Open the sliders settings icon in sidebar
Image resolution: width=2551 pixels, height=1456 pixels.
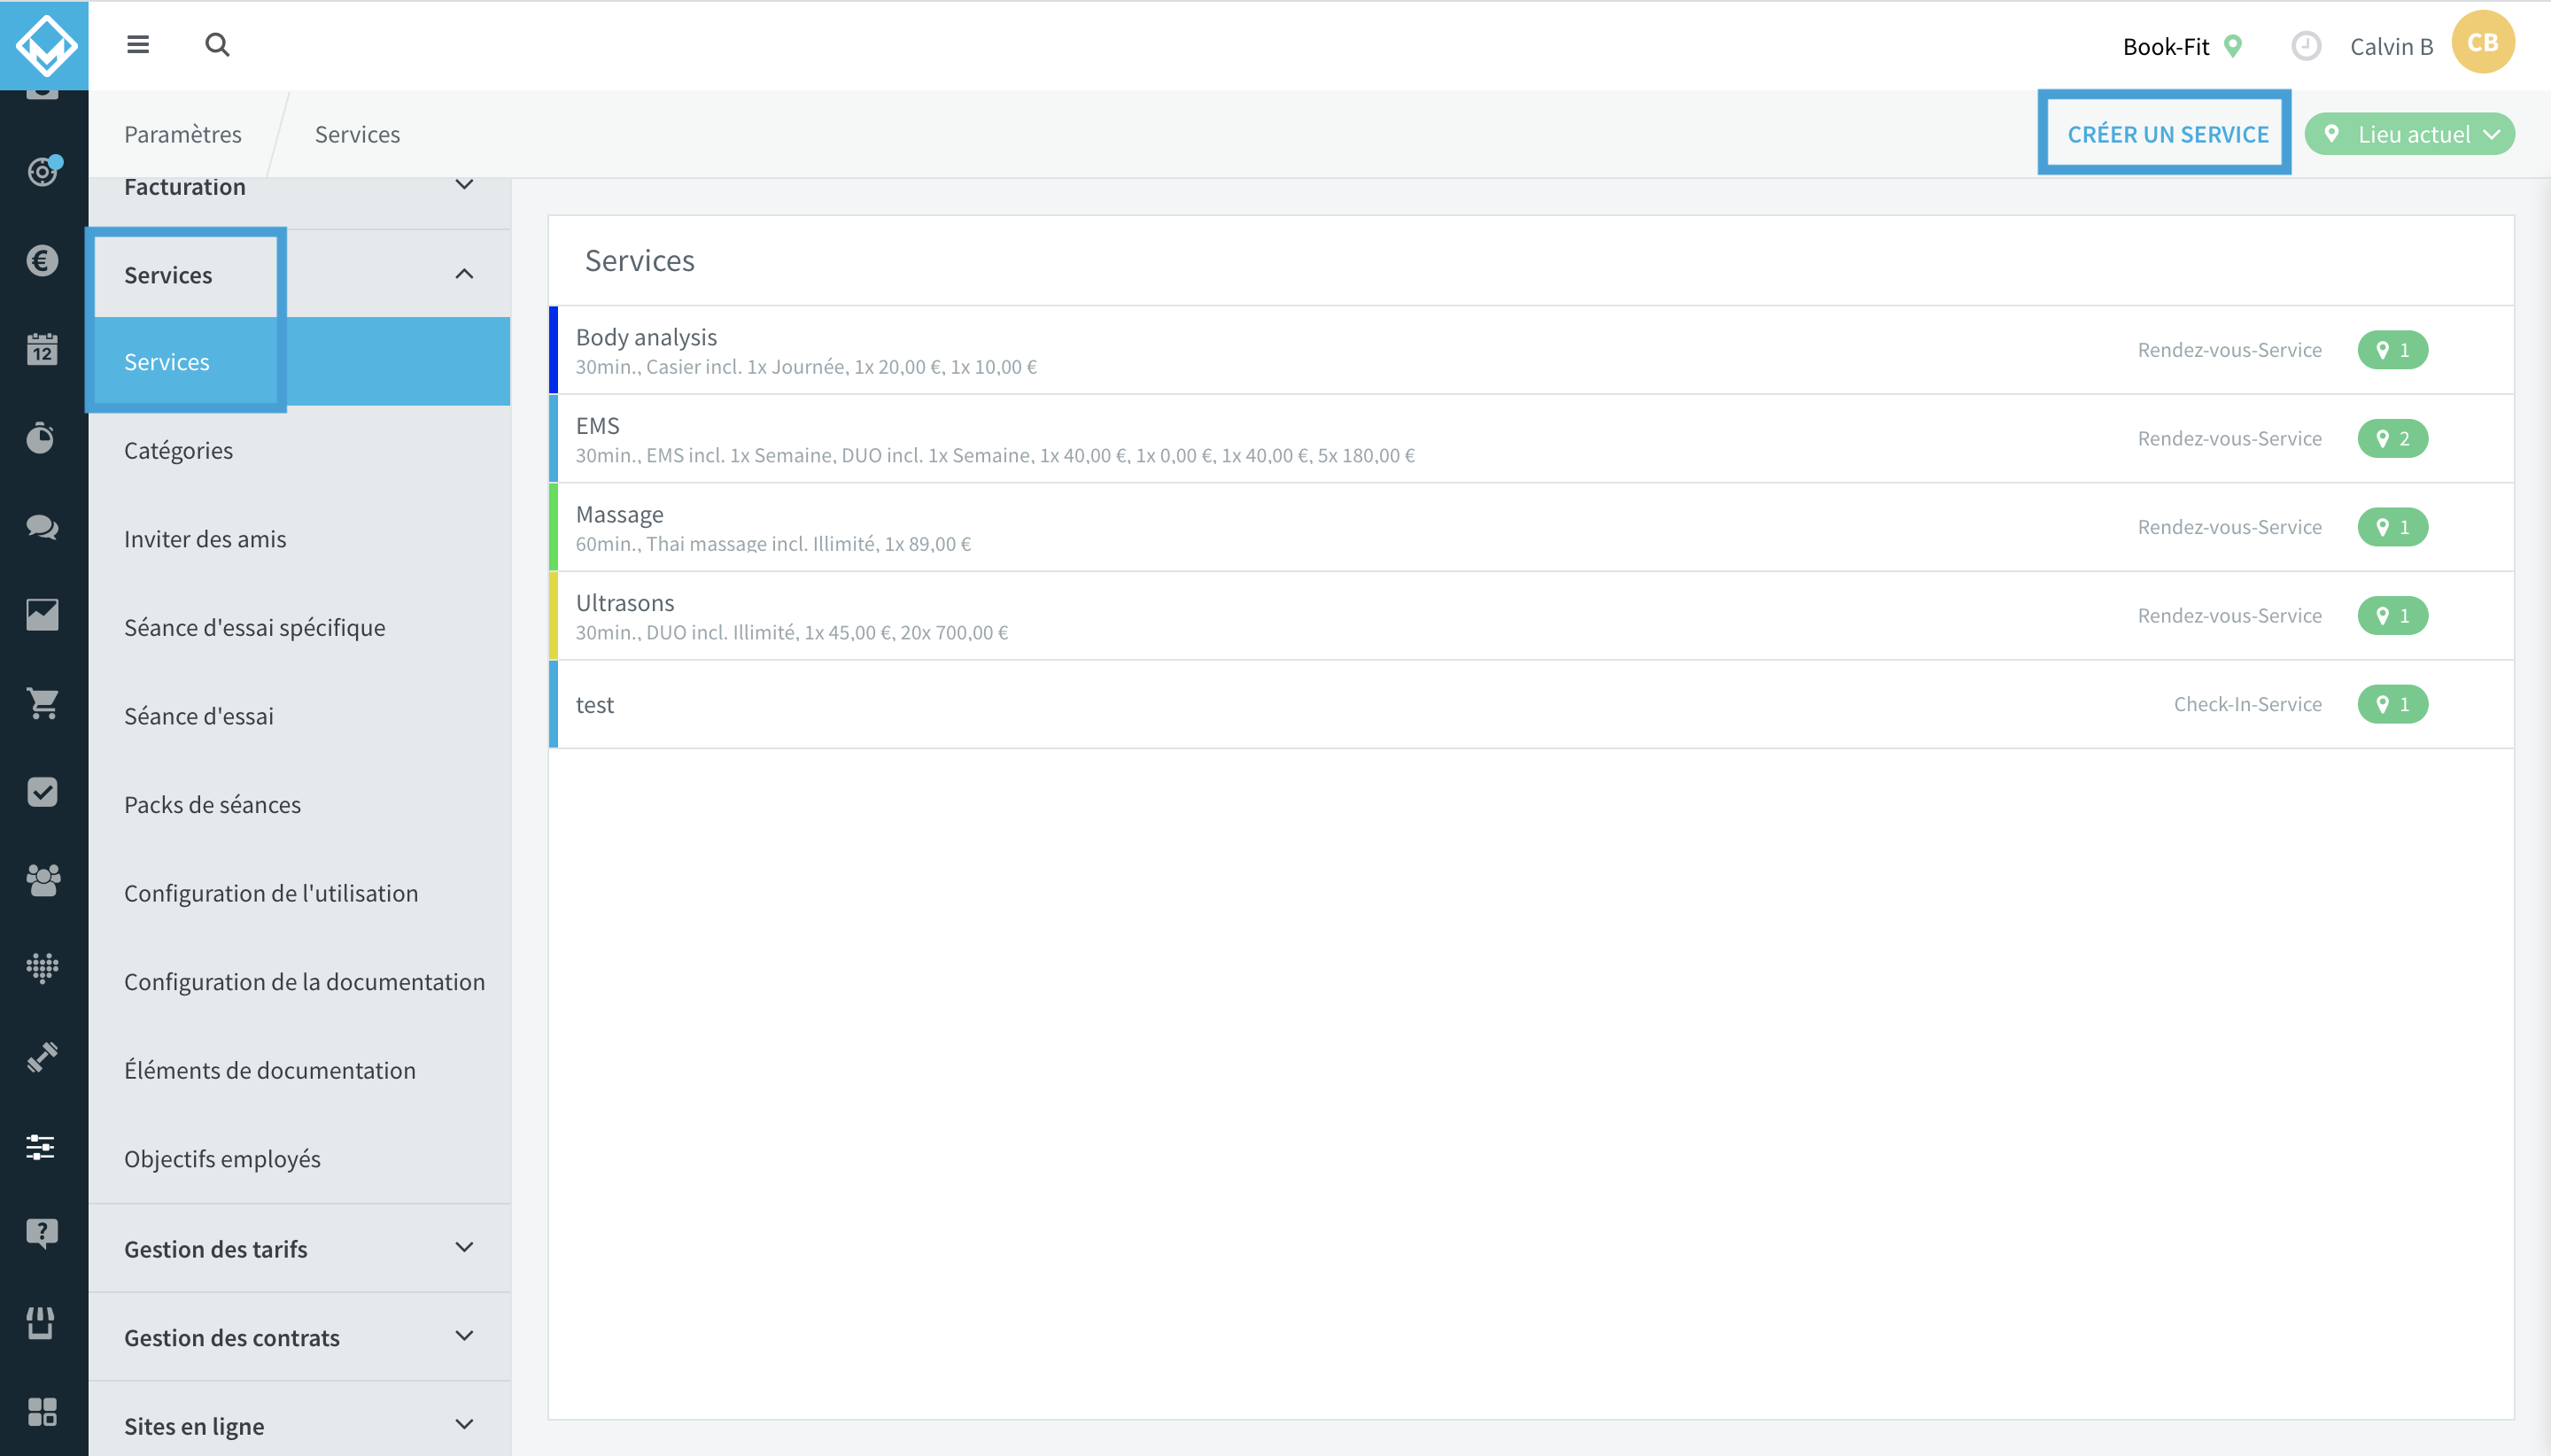(41, 1146)
